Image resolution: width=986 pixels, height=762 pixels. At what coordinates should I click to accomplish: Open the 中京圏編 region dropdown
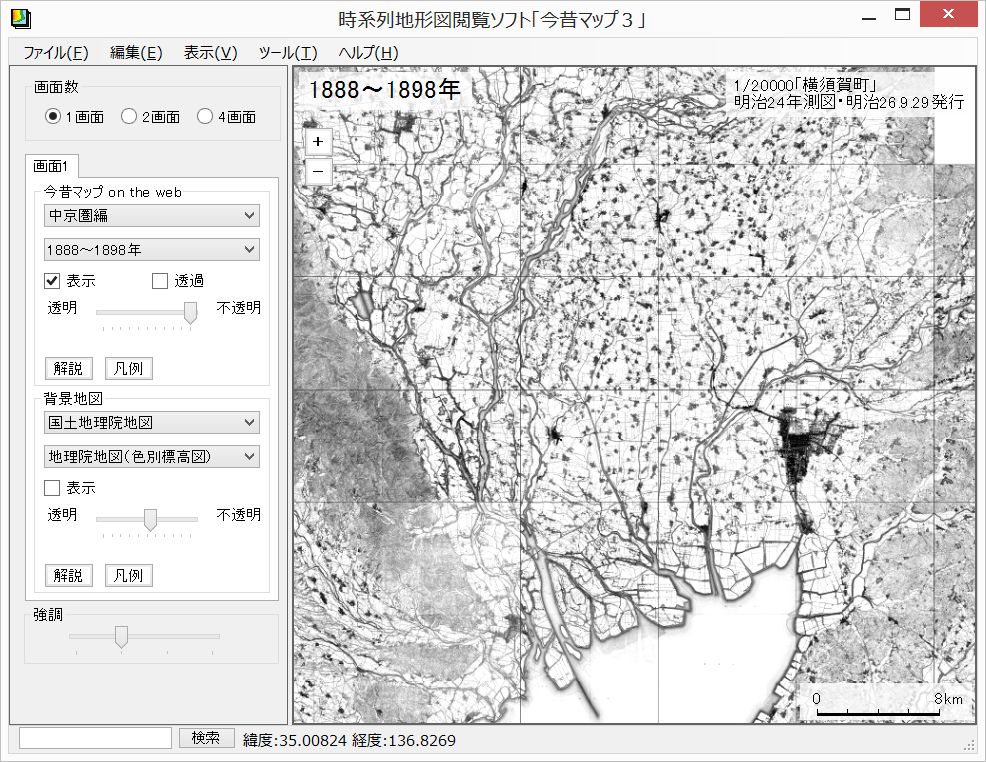click(x=152, y=216)
